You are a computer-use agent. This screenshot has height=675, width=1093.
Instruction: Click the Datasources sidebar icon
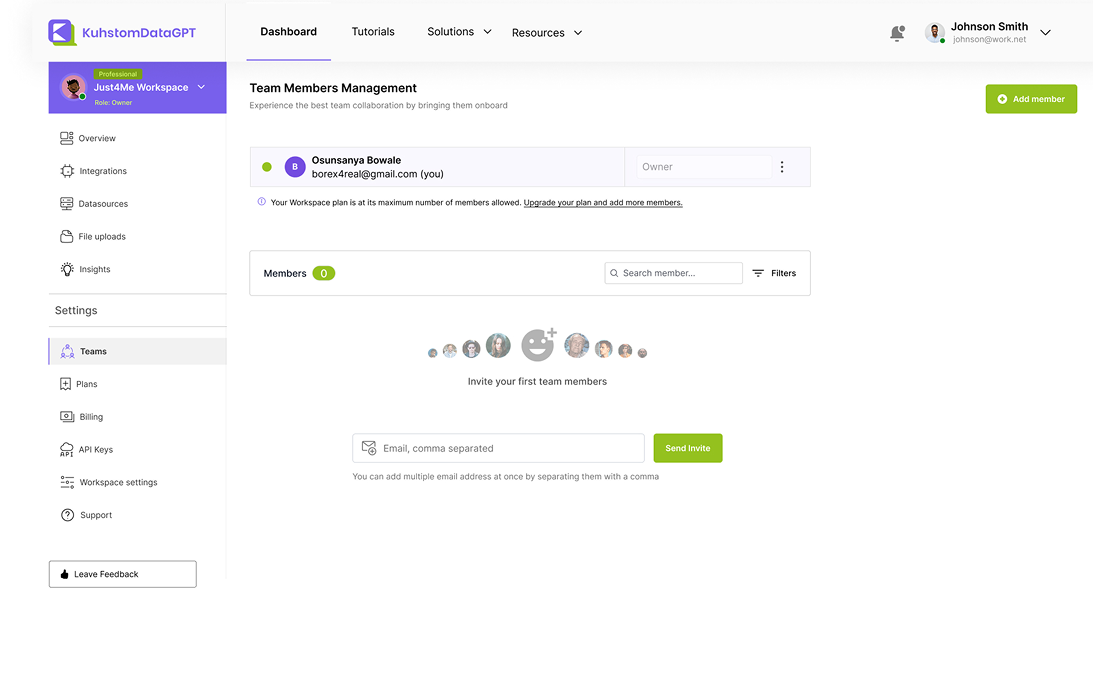click(66, 204)
